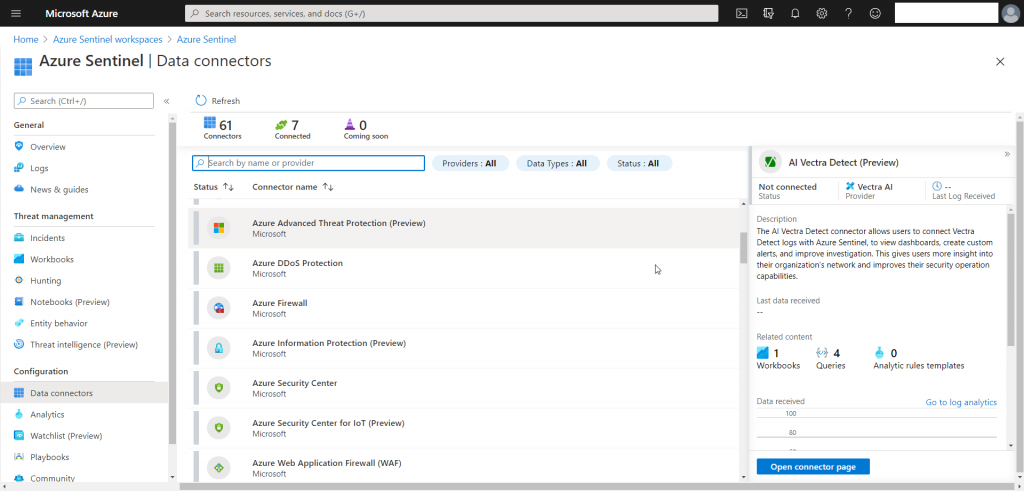Click the Workbooks related content icon
The width and height of the screenshot is (1024, 491).
763,353
